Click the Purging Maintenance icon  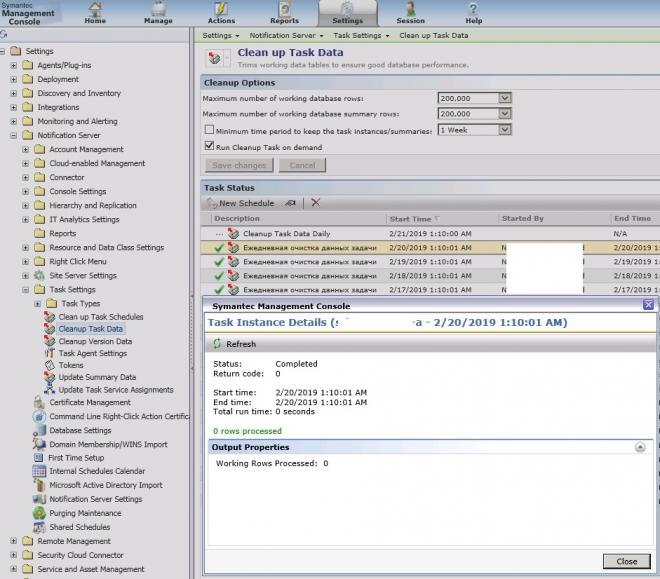[x=39, y=513]
